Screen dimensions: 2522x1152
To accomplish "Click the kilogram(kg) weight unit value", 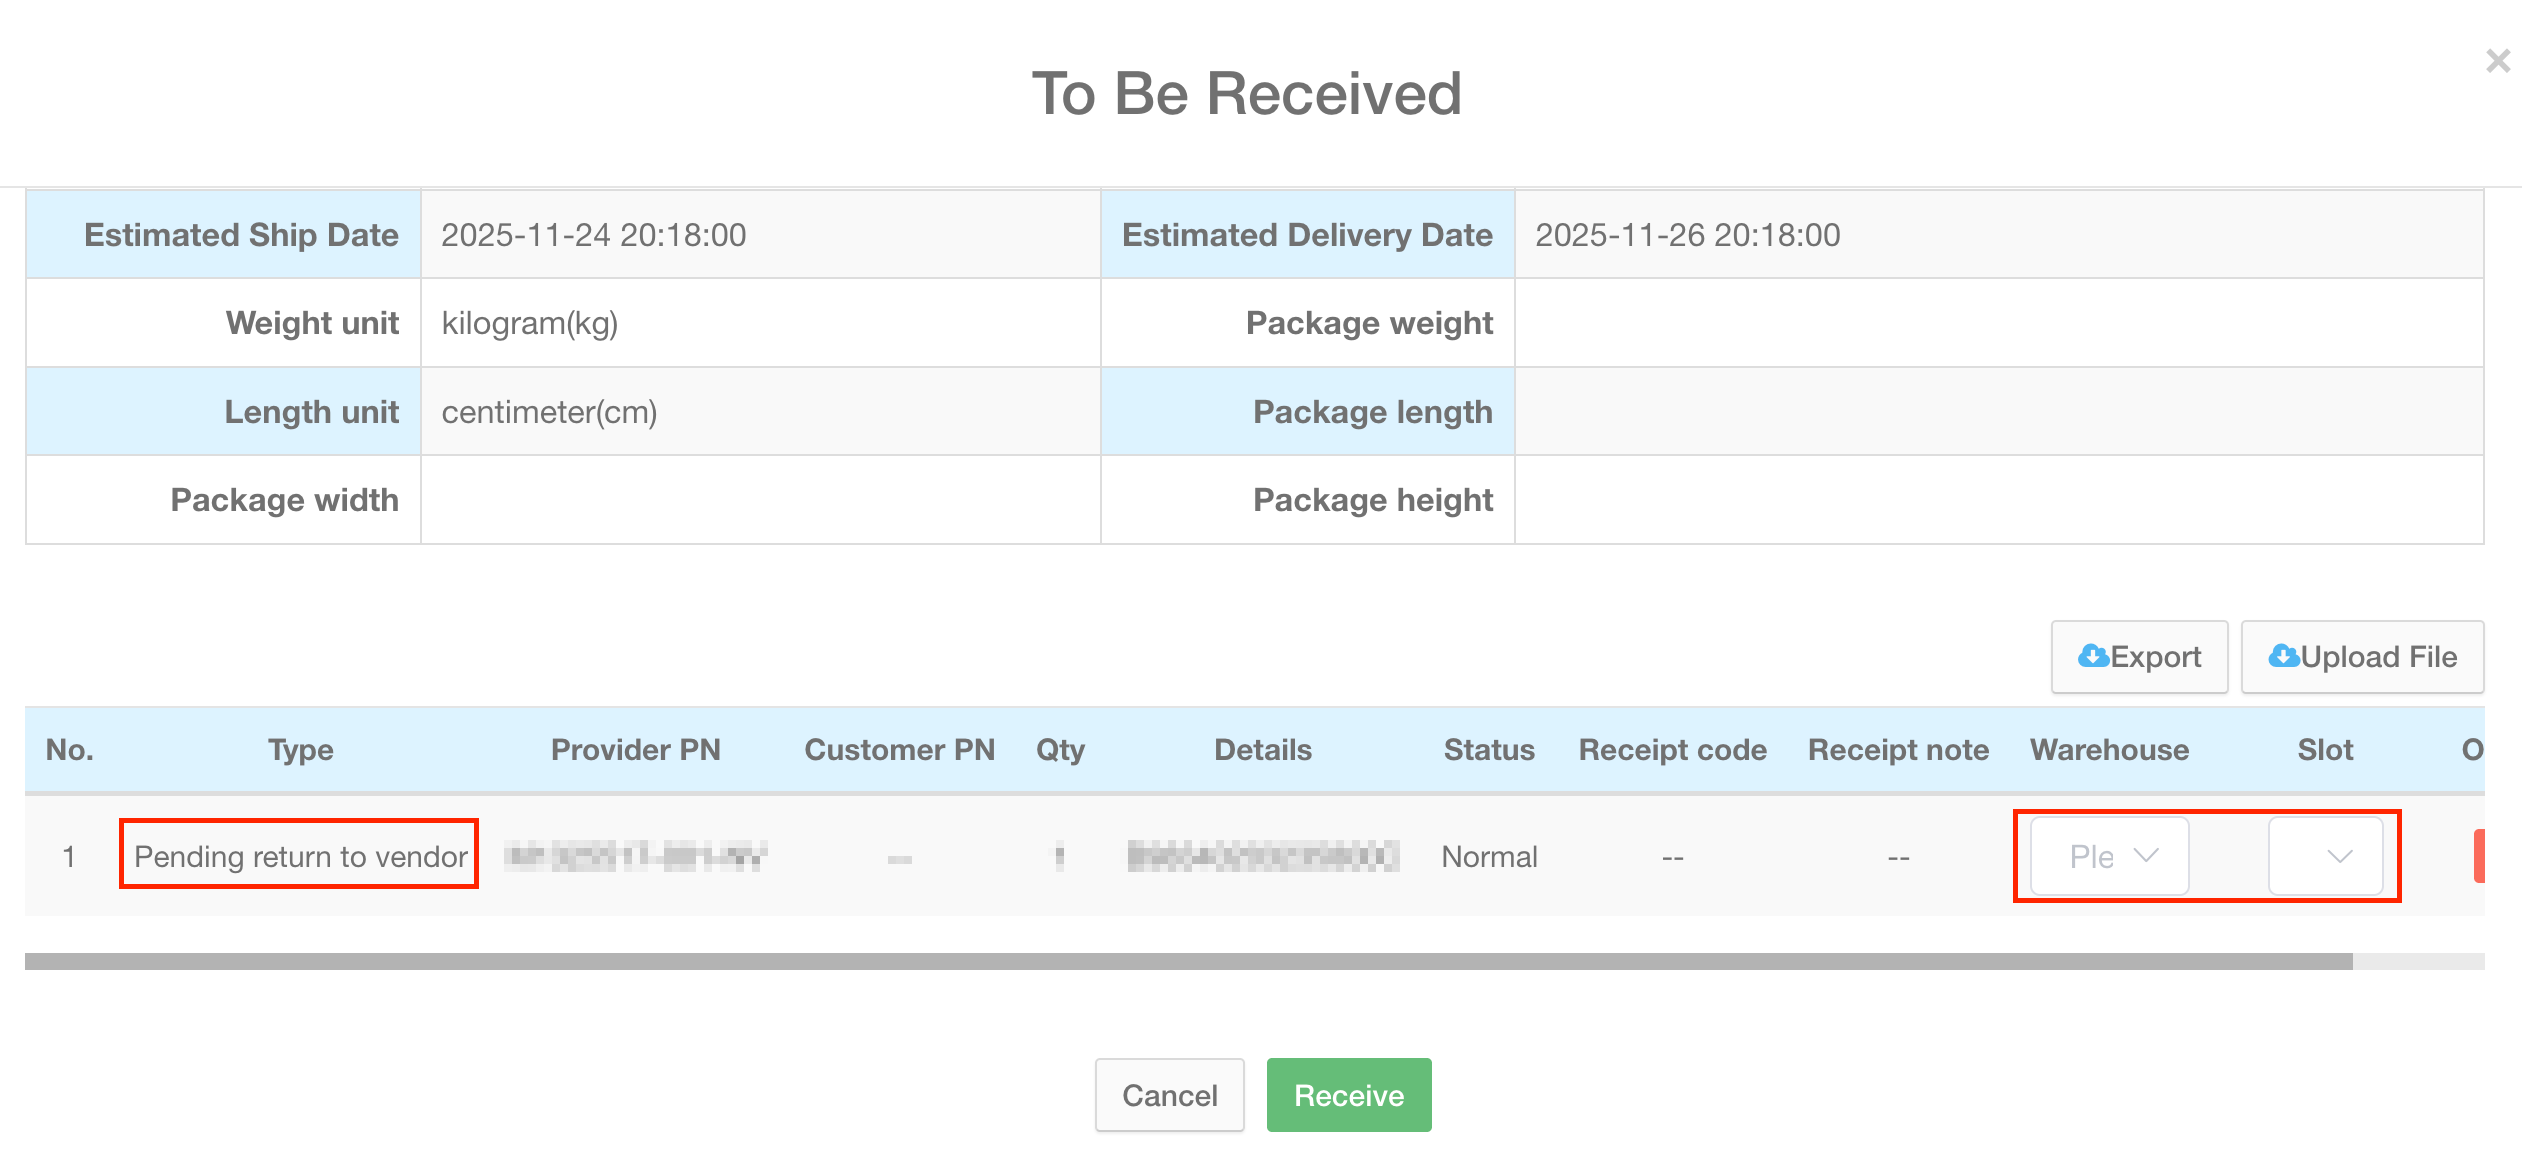I will tap(529, 323).
